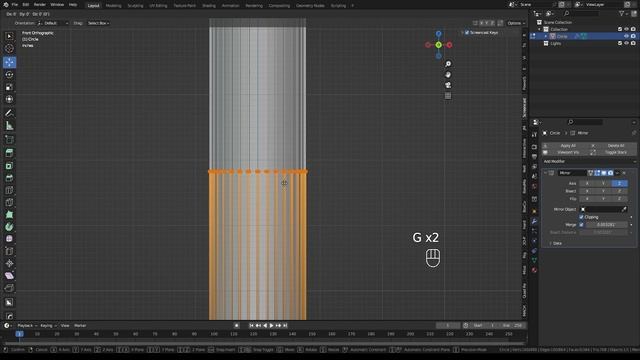Screen dimensions: 640x360
Task: Open the Options dropdown in viewport header
Action: [x=516, y=23]
